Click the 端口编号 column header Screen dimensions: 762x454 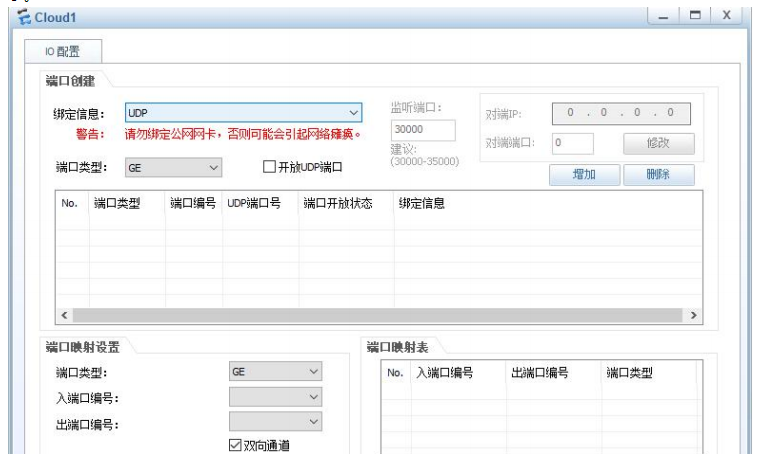pyautogui.click(x=193, y=203)
